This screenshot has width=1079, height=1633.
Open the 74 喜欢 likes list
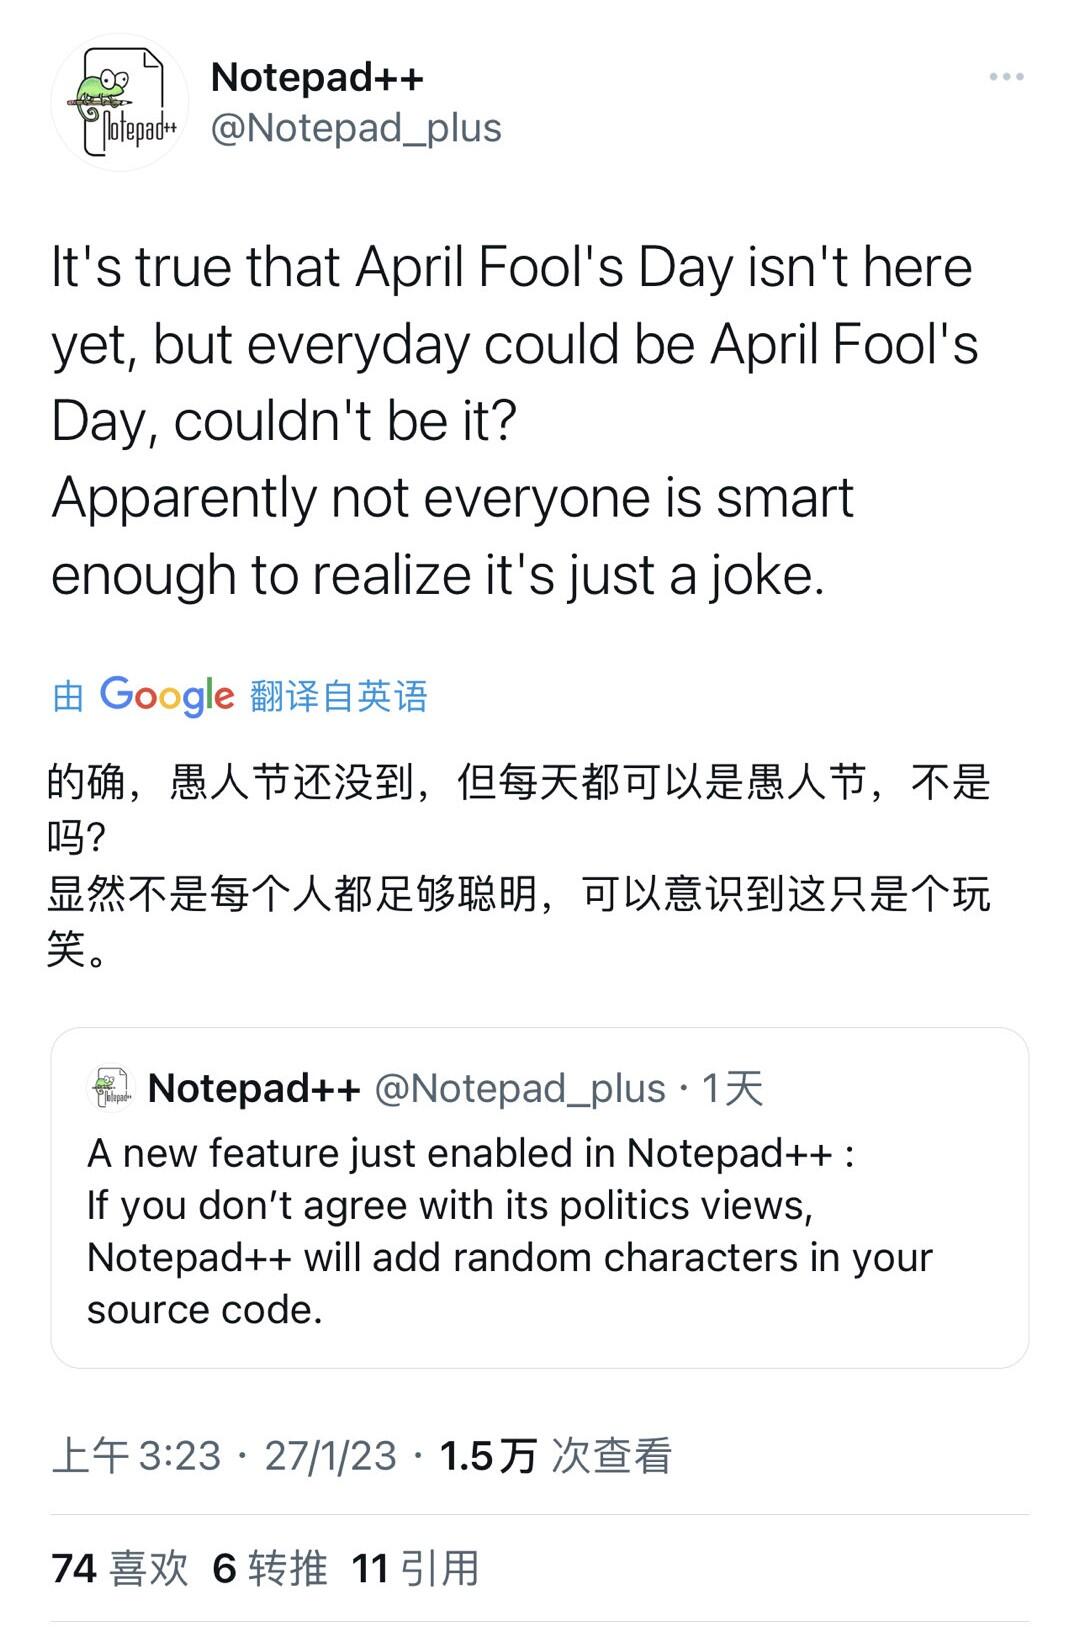(x=120, y=1568)
